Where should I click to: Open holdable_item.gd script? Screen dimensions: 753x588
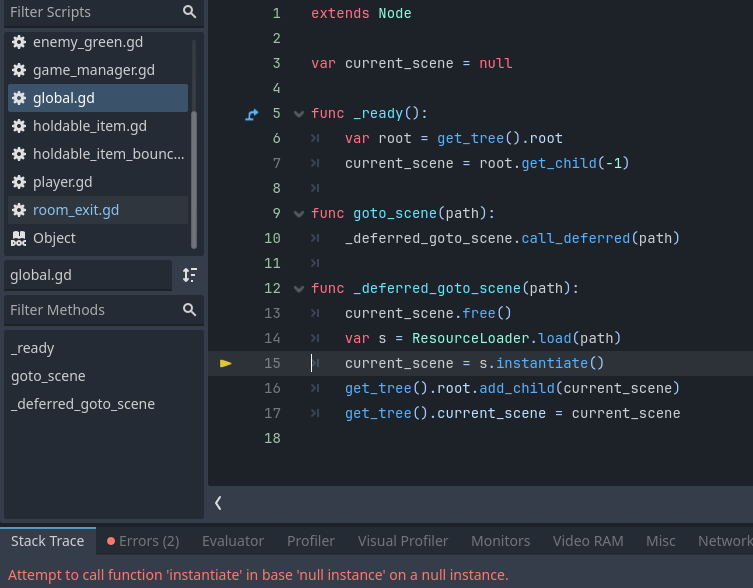[x=98, y=126]
